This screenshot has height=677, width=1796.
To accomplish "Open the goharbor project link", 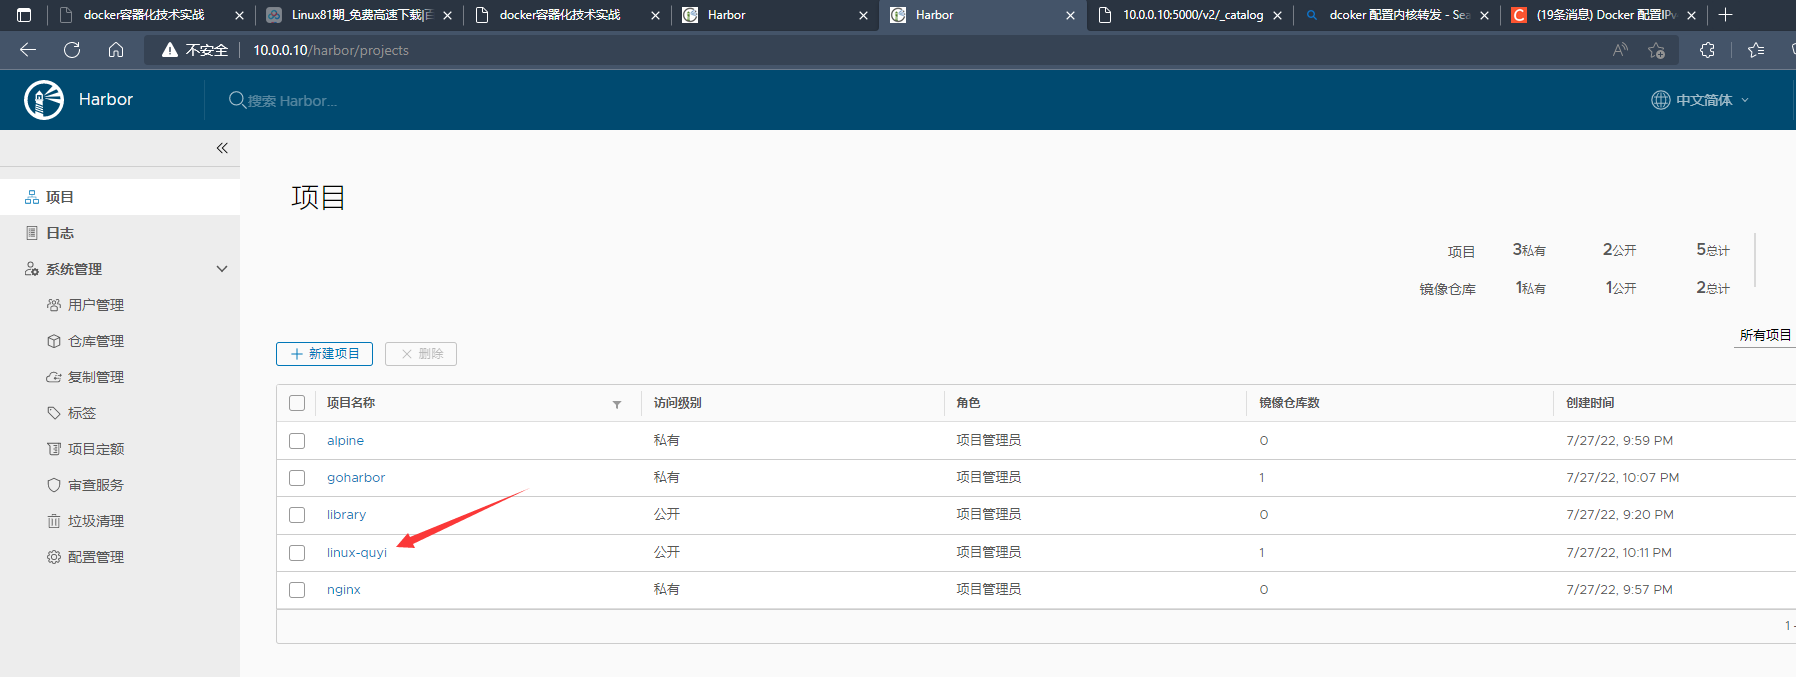I will [x=356, y=478].
